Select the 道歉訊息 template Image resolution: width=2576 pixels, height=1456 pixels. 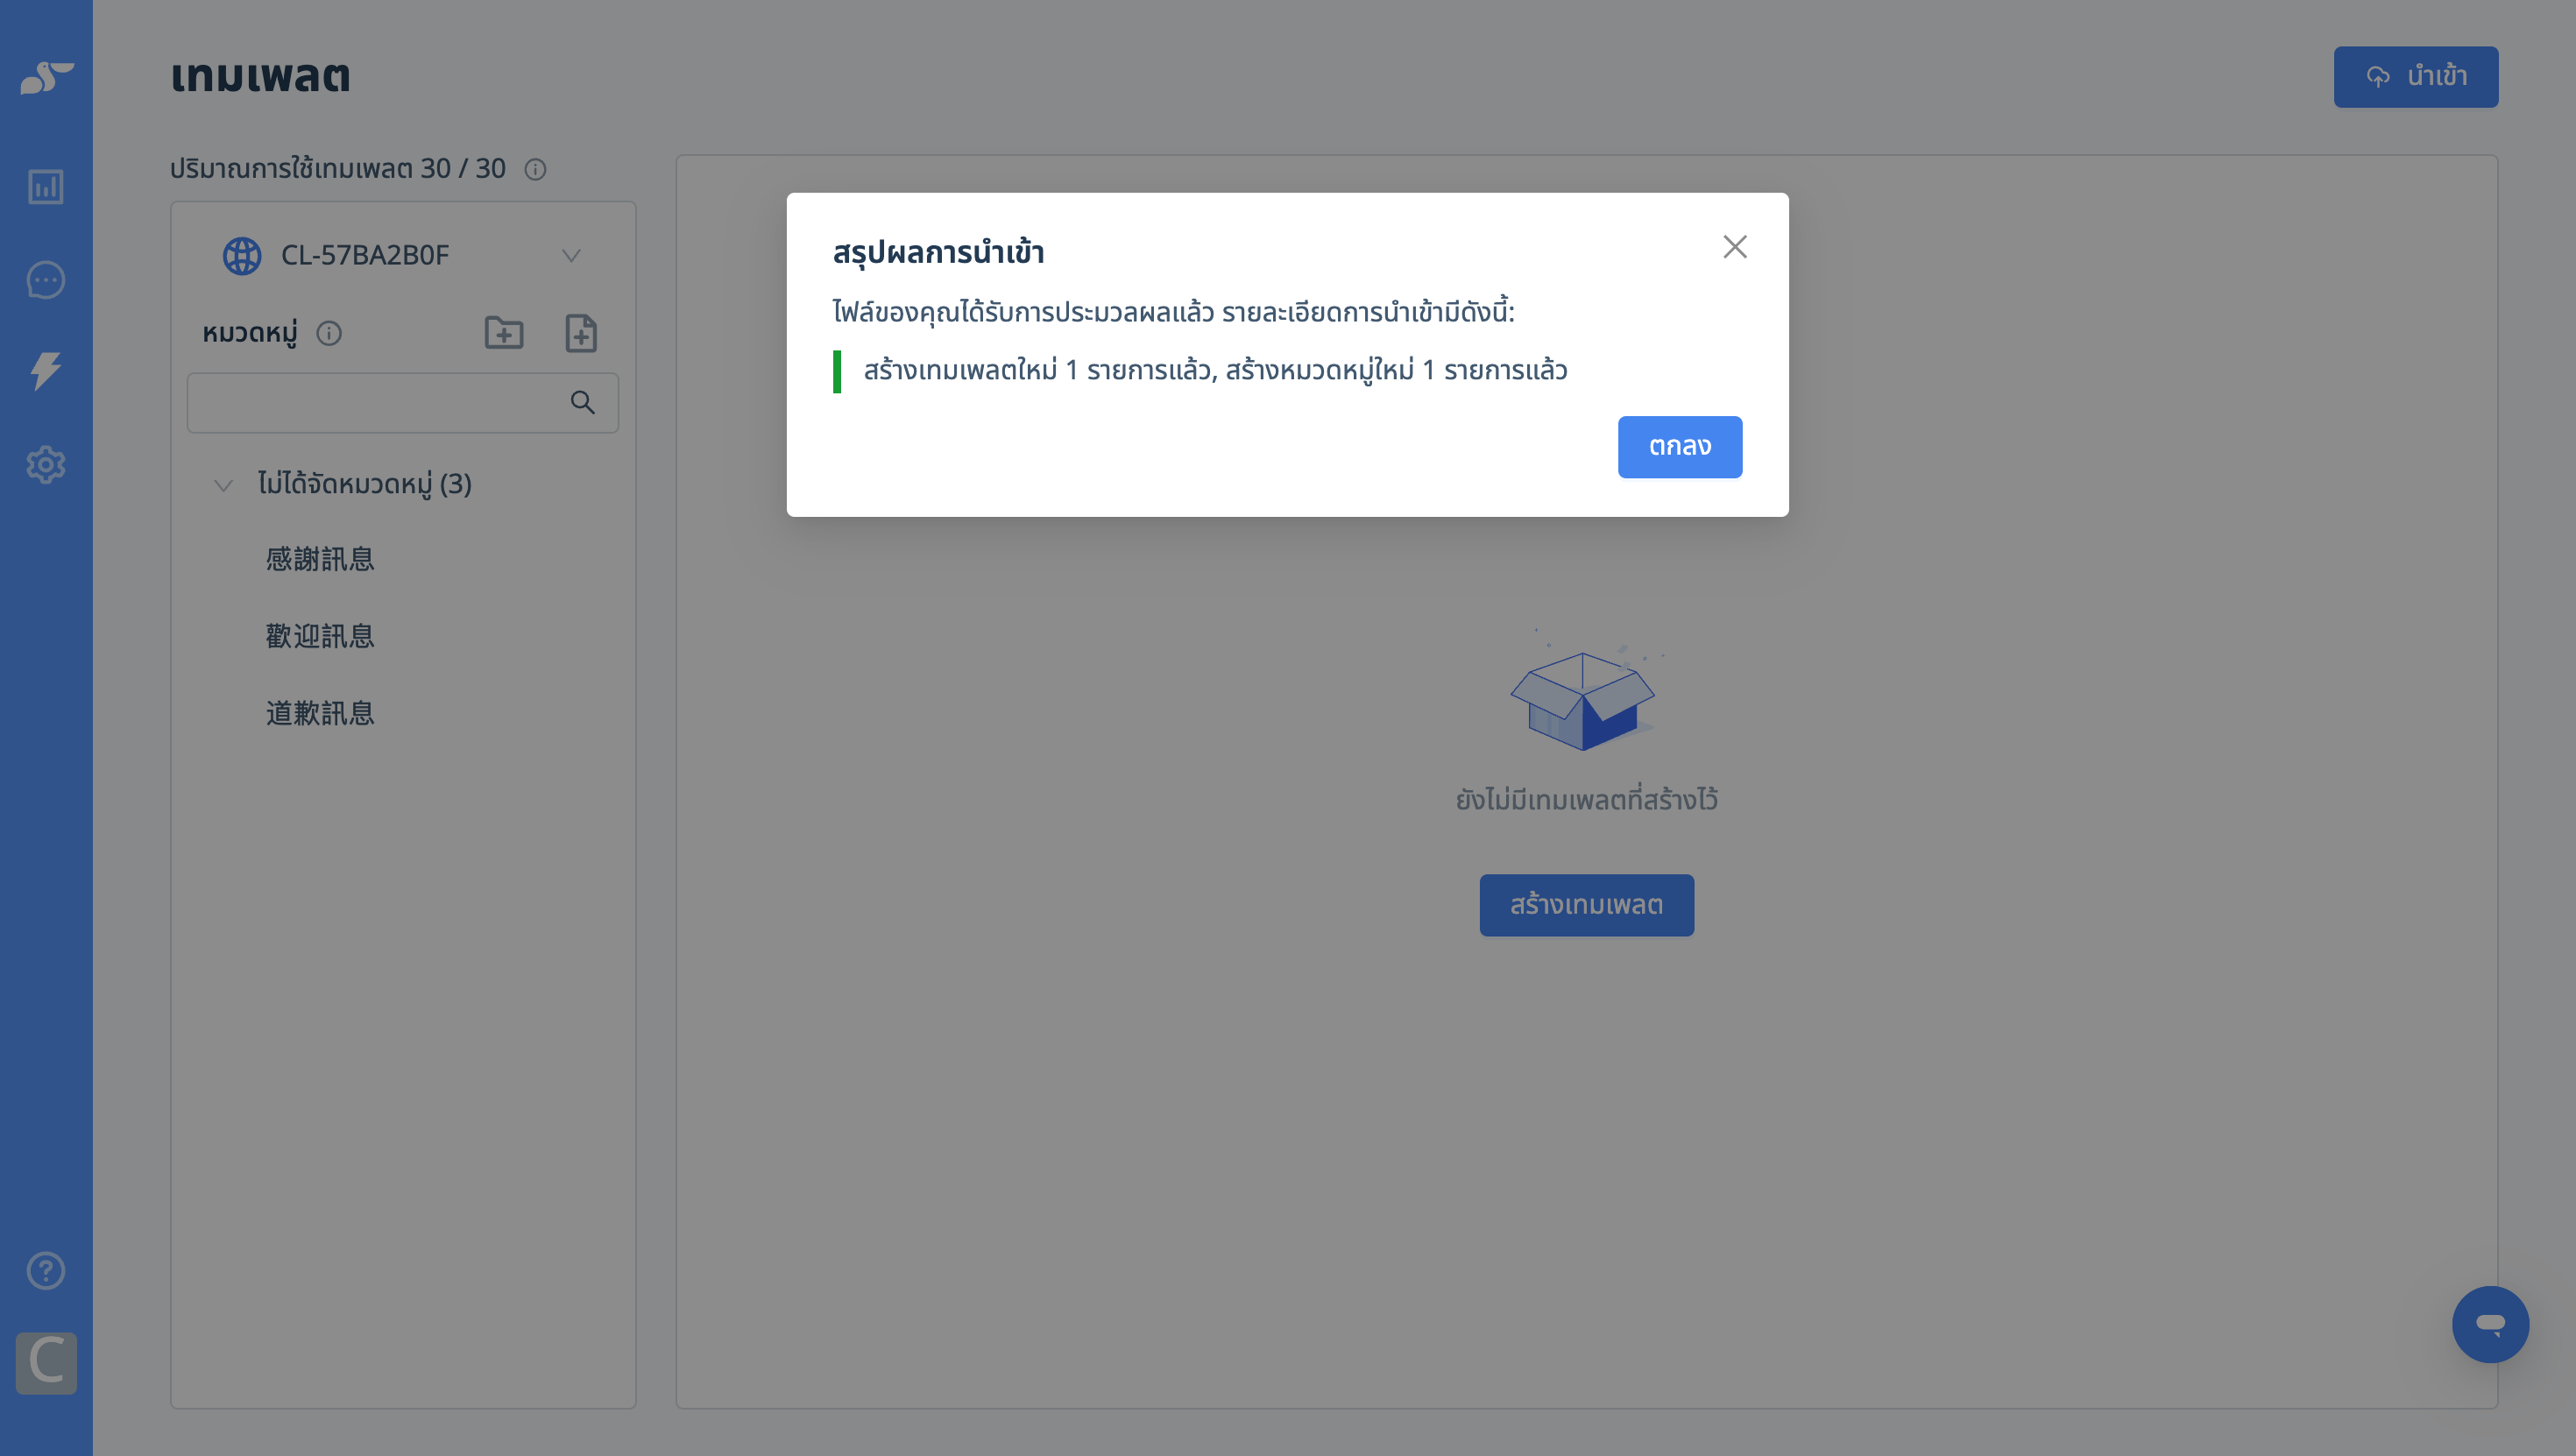320,713
